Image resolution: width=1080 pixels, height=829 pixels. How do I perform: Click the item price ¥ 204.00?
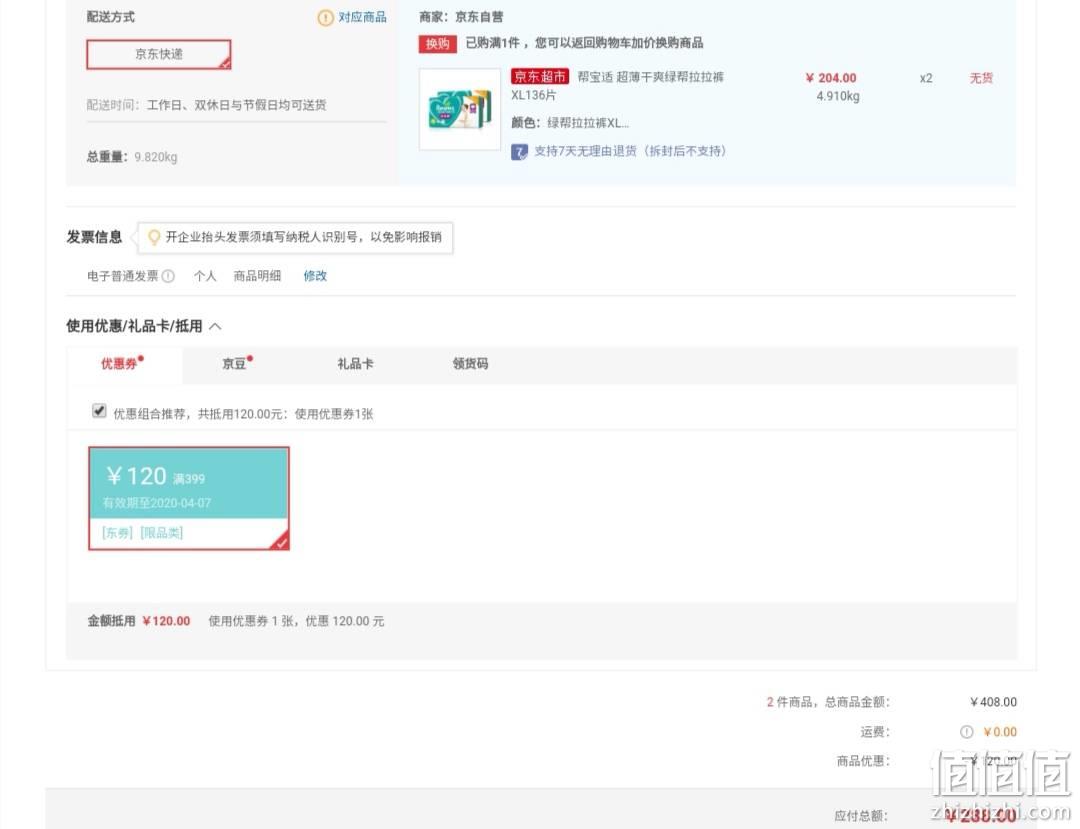pyautogui.click(x=831, y=78)
